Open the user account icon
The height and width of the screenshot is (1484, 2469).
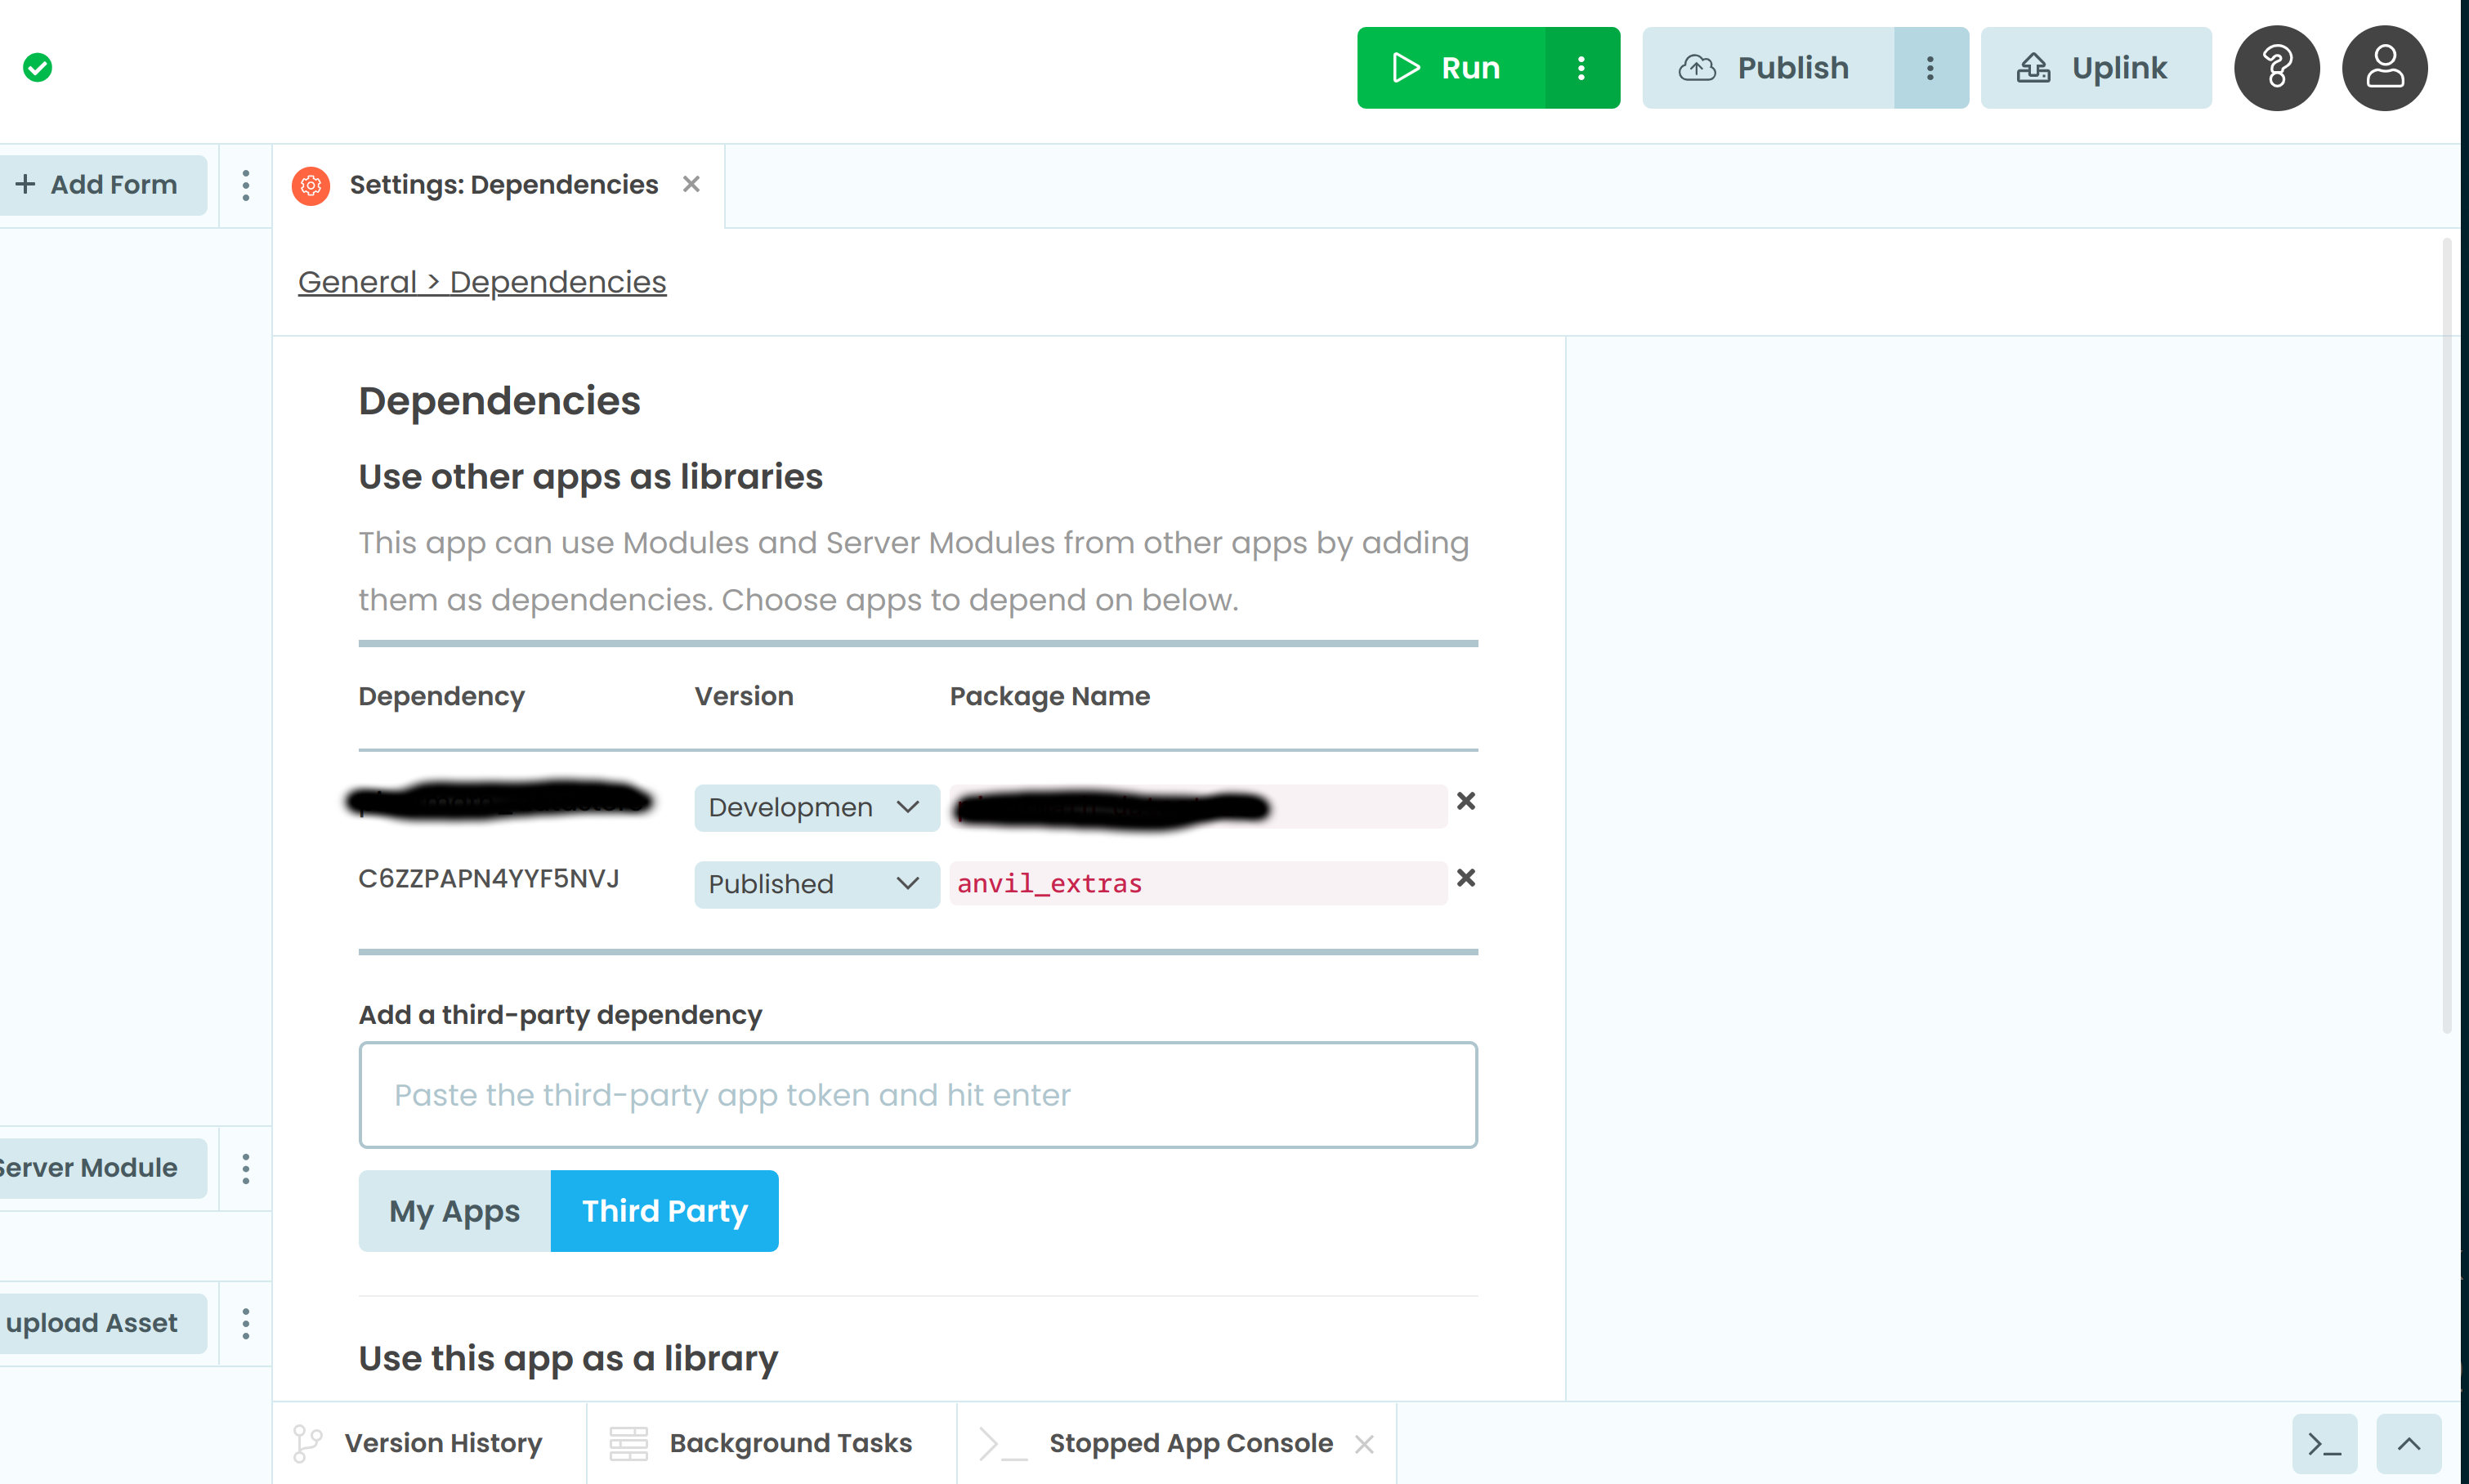pos(2385,67)
